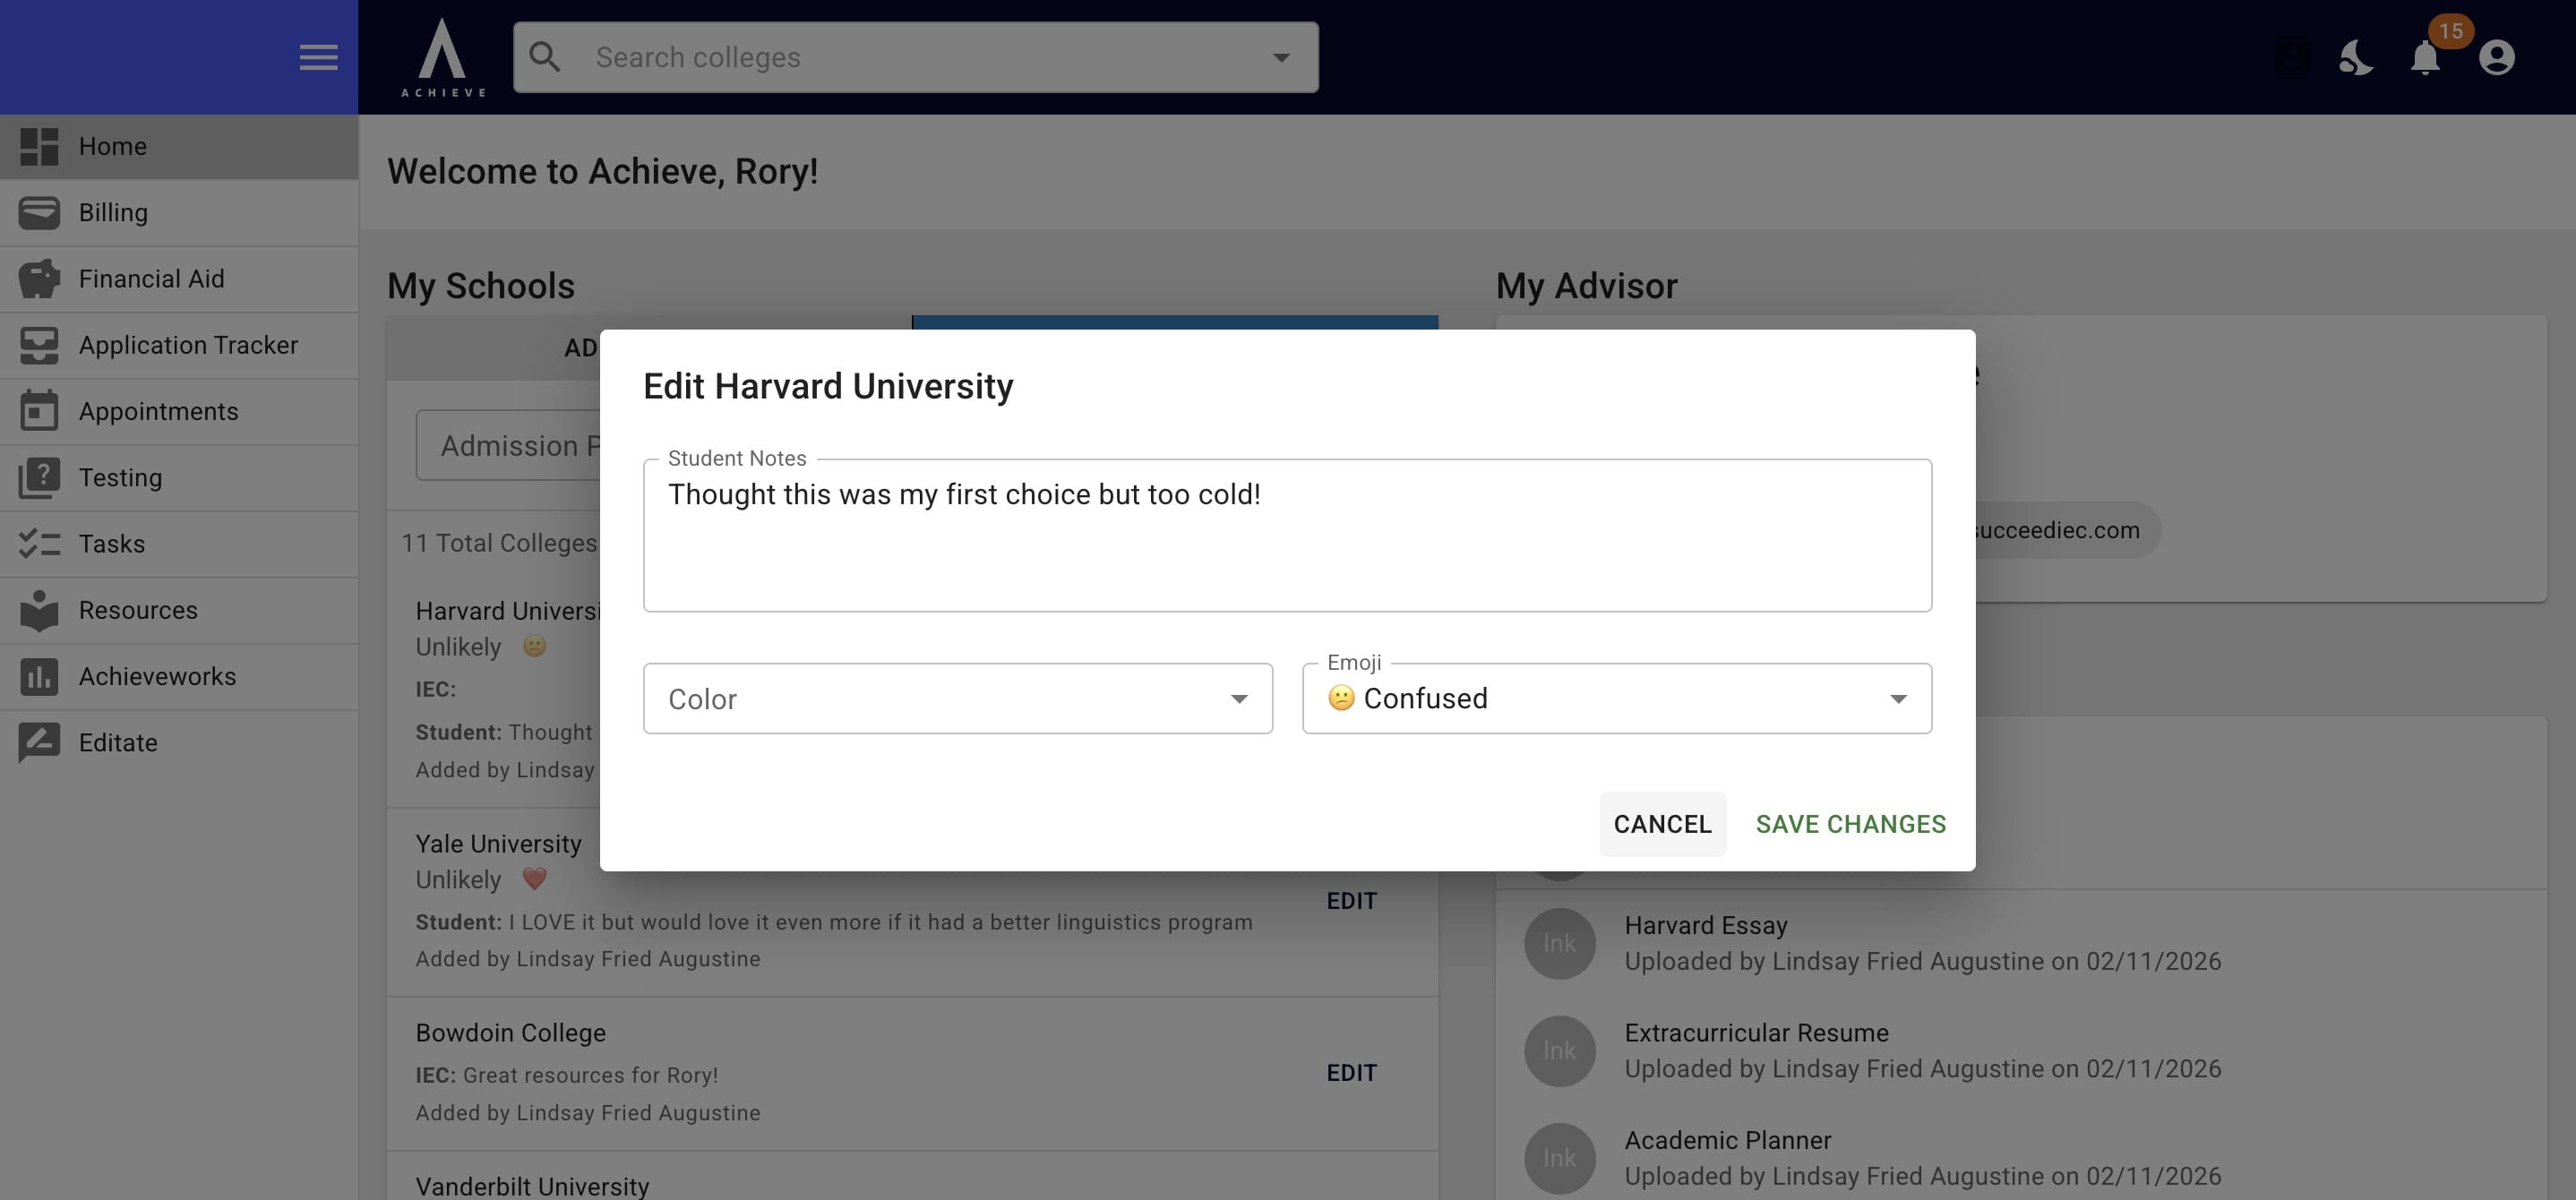Open the Color dropdown
The width and height of the screenshot is (2576, 1200).
tap(957, 698)
